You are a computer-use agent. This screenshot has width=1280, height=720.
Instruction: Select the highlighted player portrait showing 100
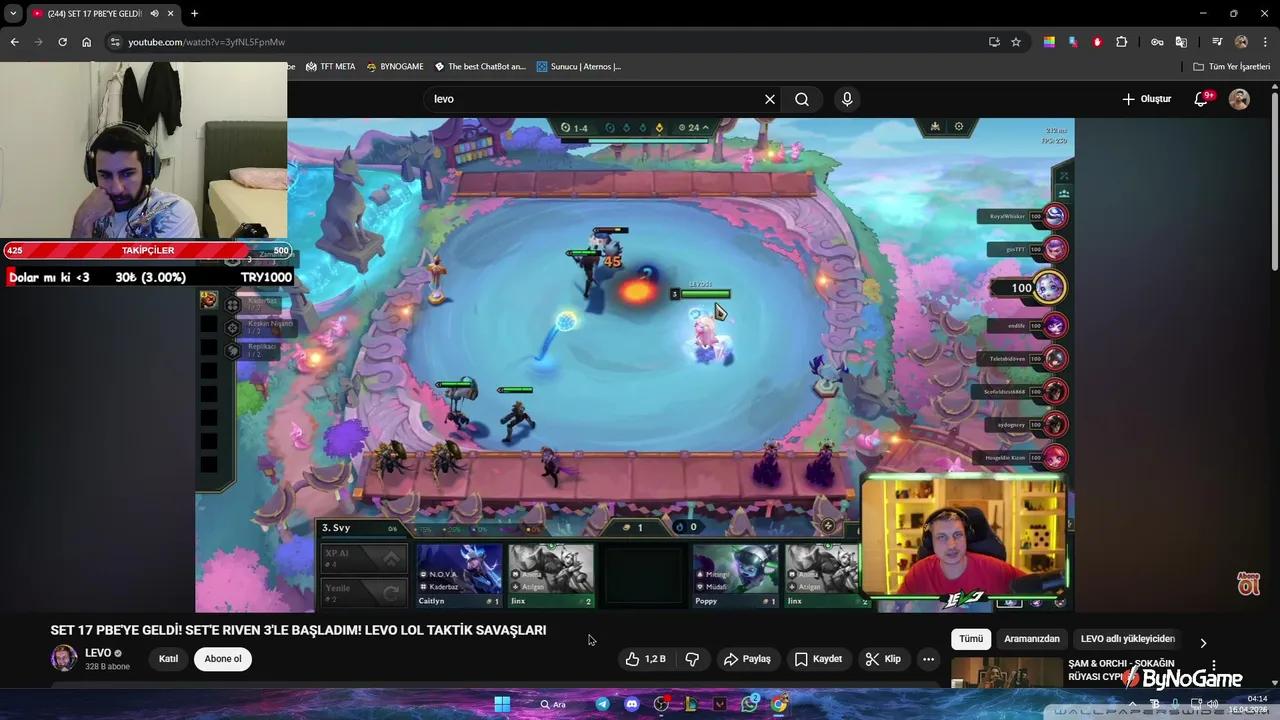1048,288
